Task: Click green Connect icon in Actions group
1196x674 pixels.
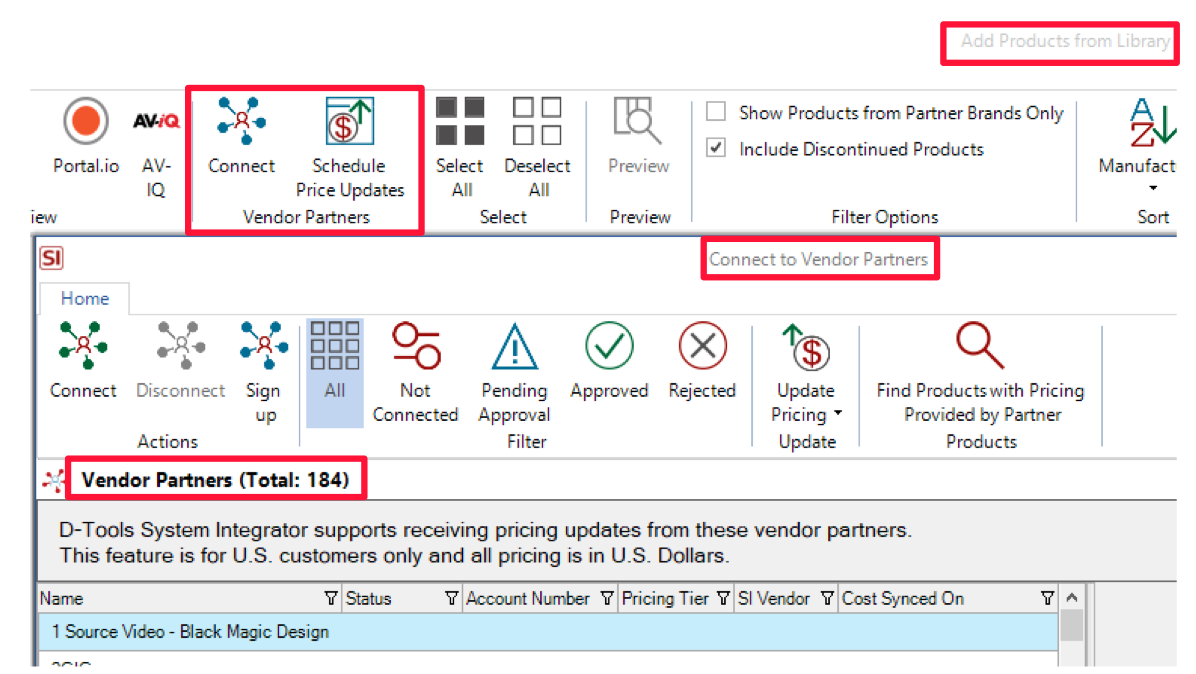Action: 83,345
